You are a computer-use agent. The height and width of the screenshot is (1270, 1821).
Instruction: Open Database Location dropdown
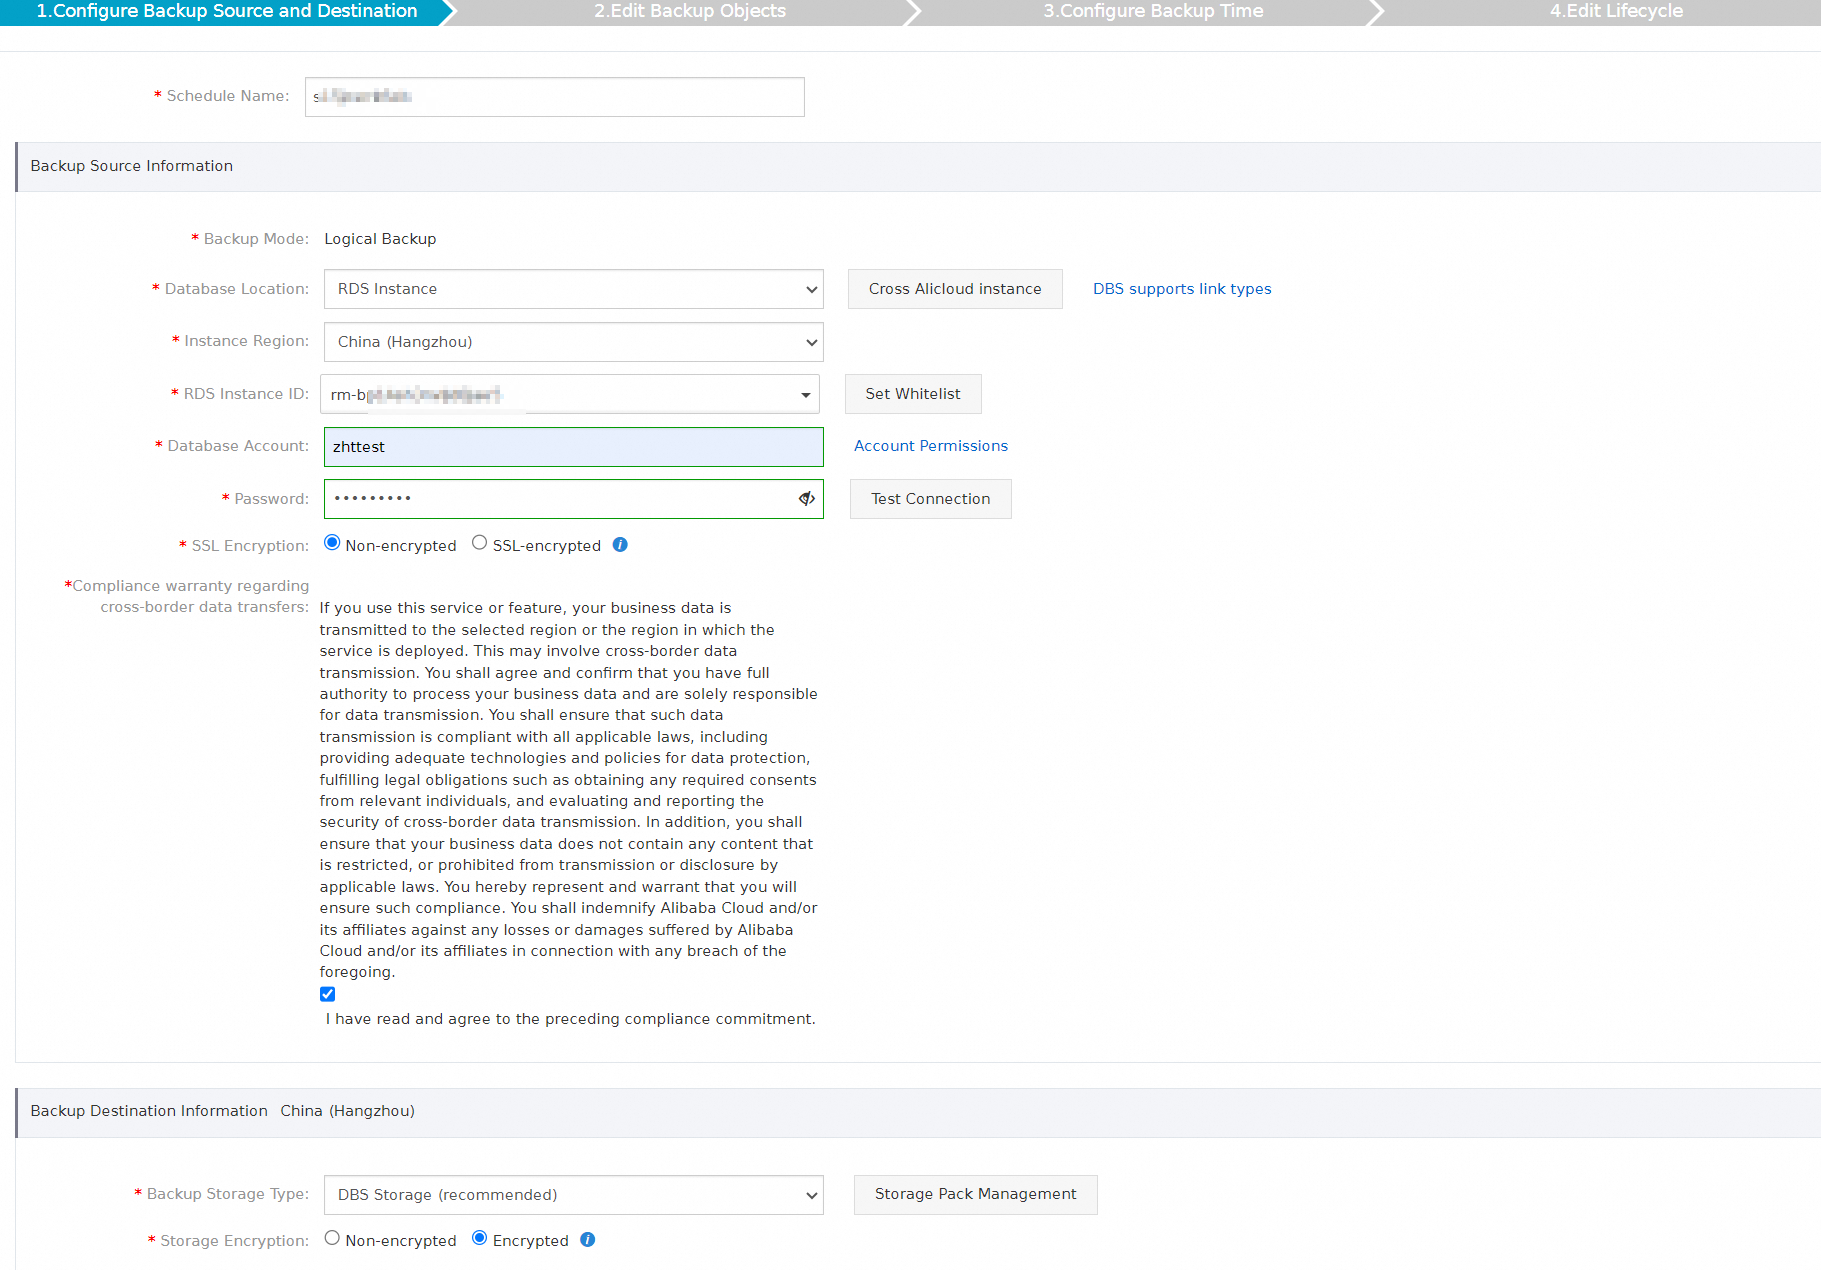[x=574, y=289]
